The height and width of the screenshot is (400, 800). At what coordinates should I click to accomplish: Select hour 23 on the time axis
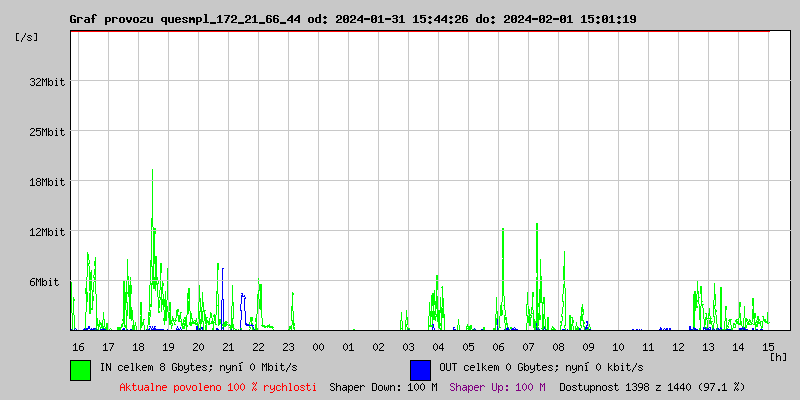pyautogui.click(x=288, y=346)
